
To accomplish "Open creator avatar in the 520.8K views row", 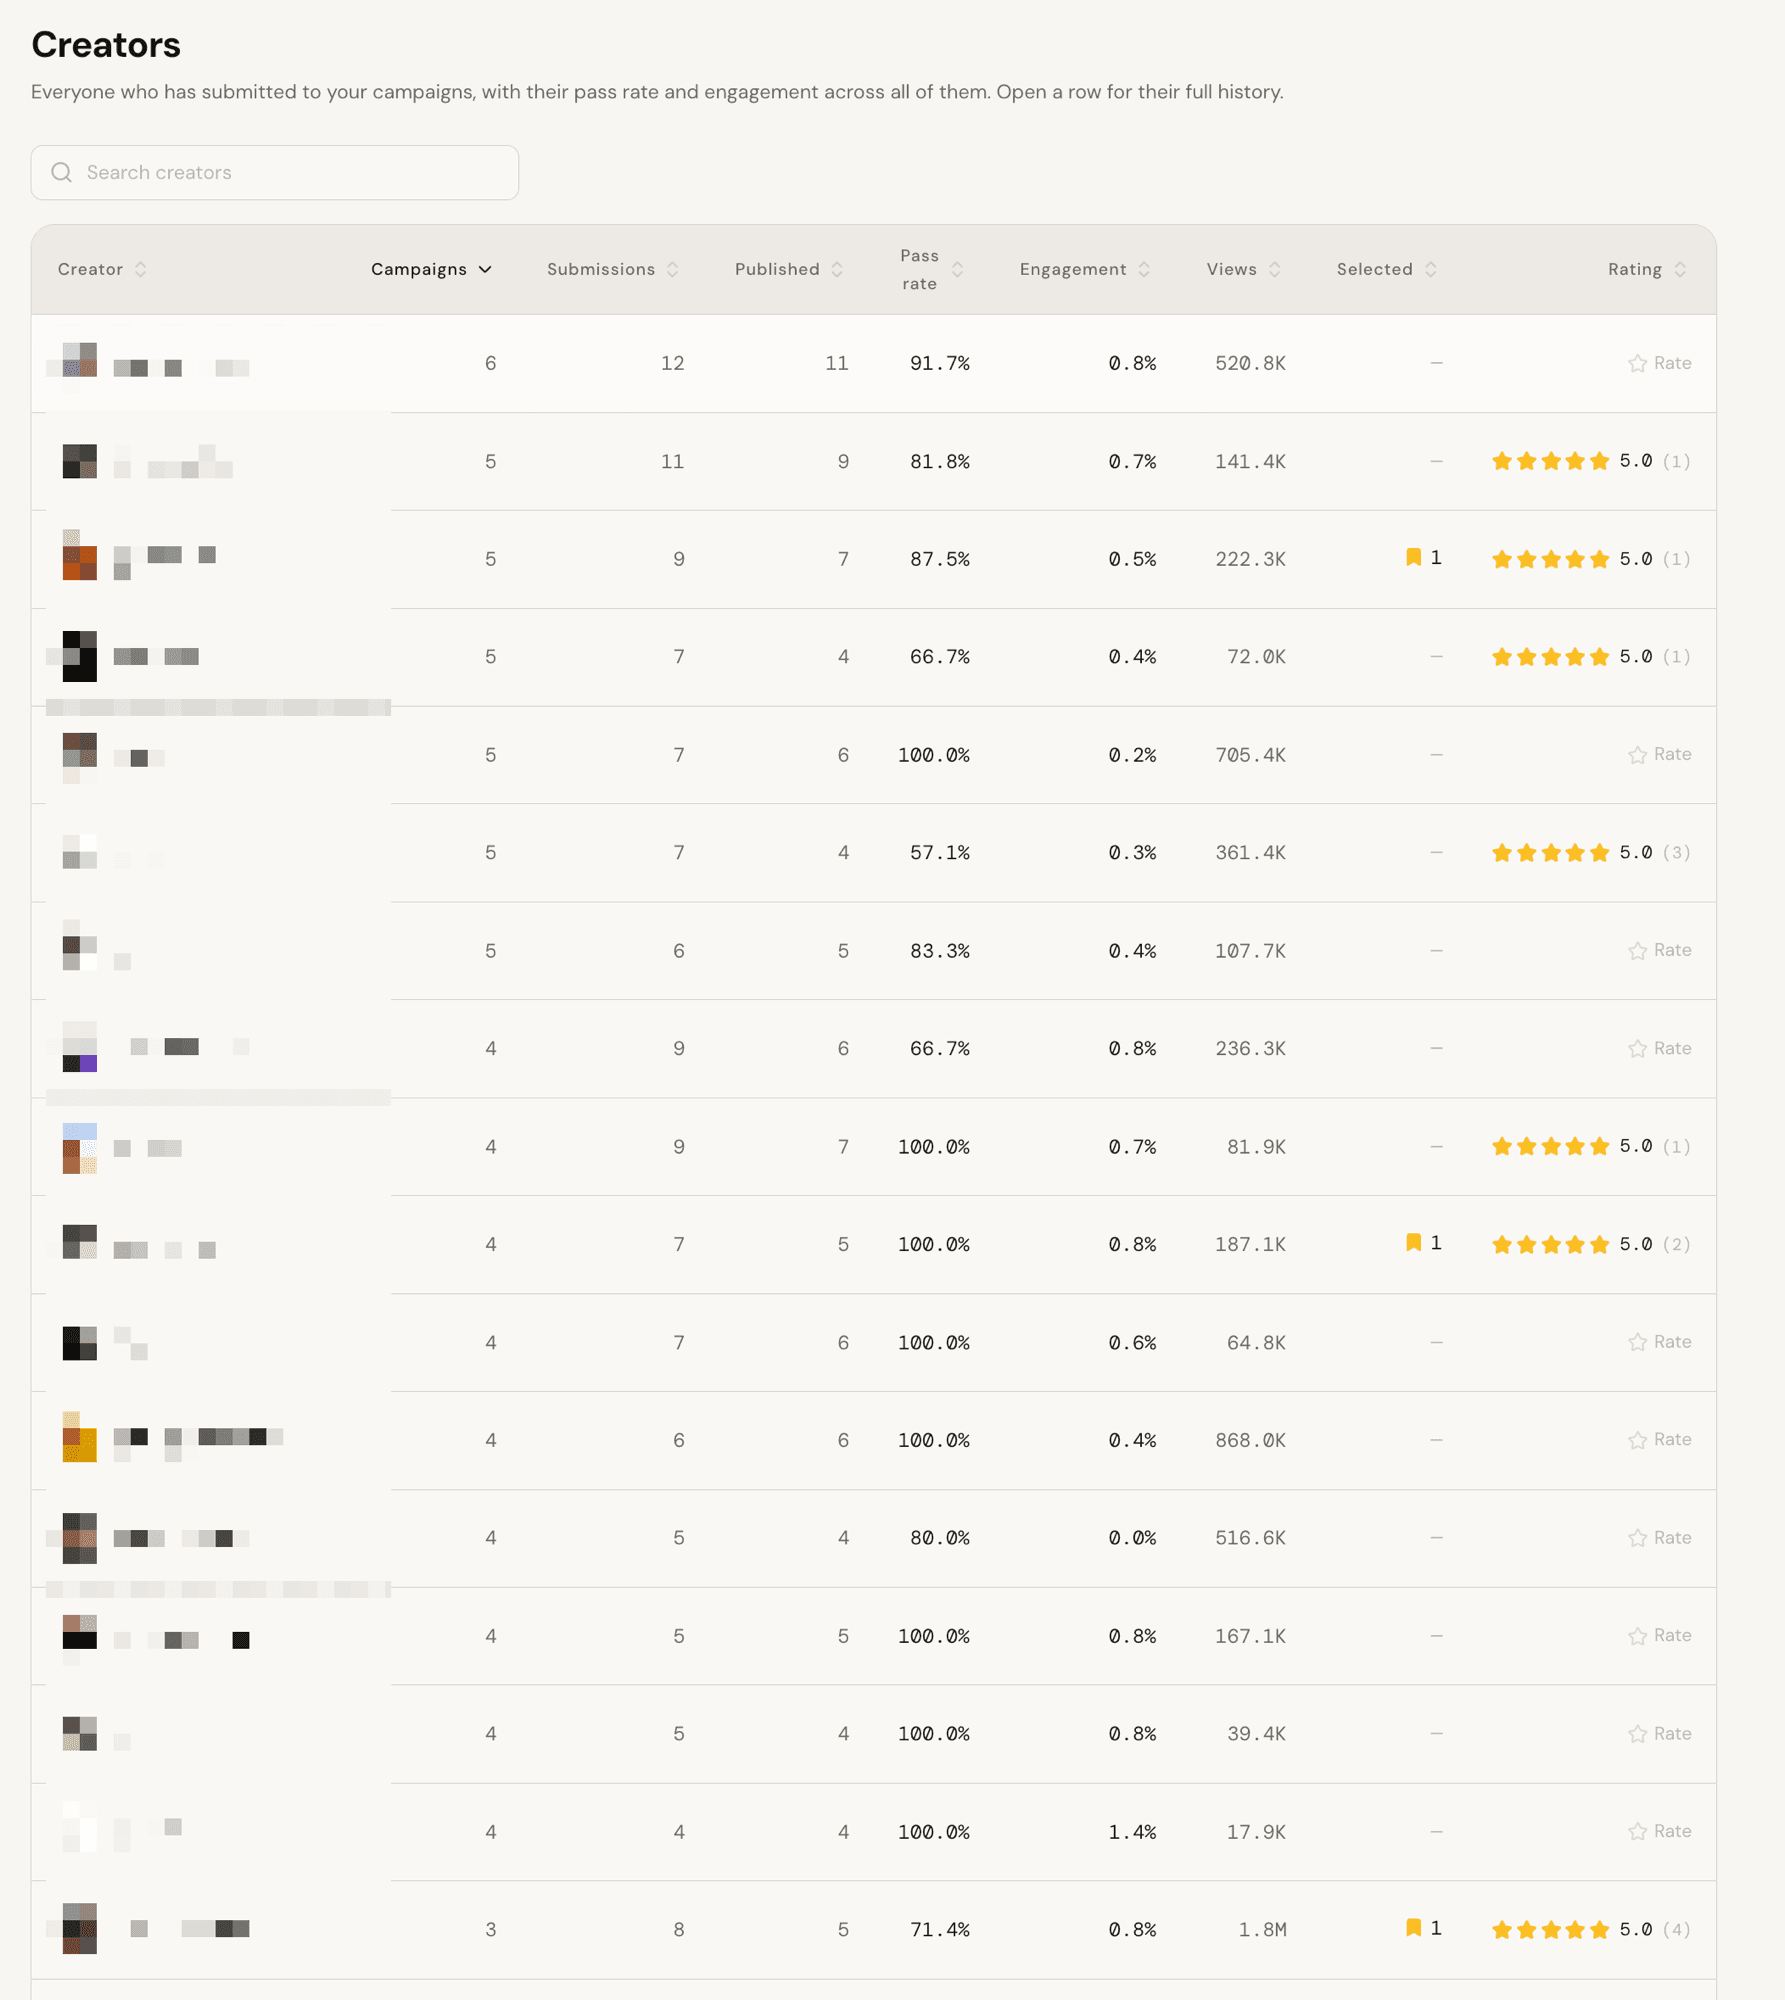I will (x=80, y=360).
